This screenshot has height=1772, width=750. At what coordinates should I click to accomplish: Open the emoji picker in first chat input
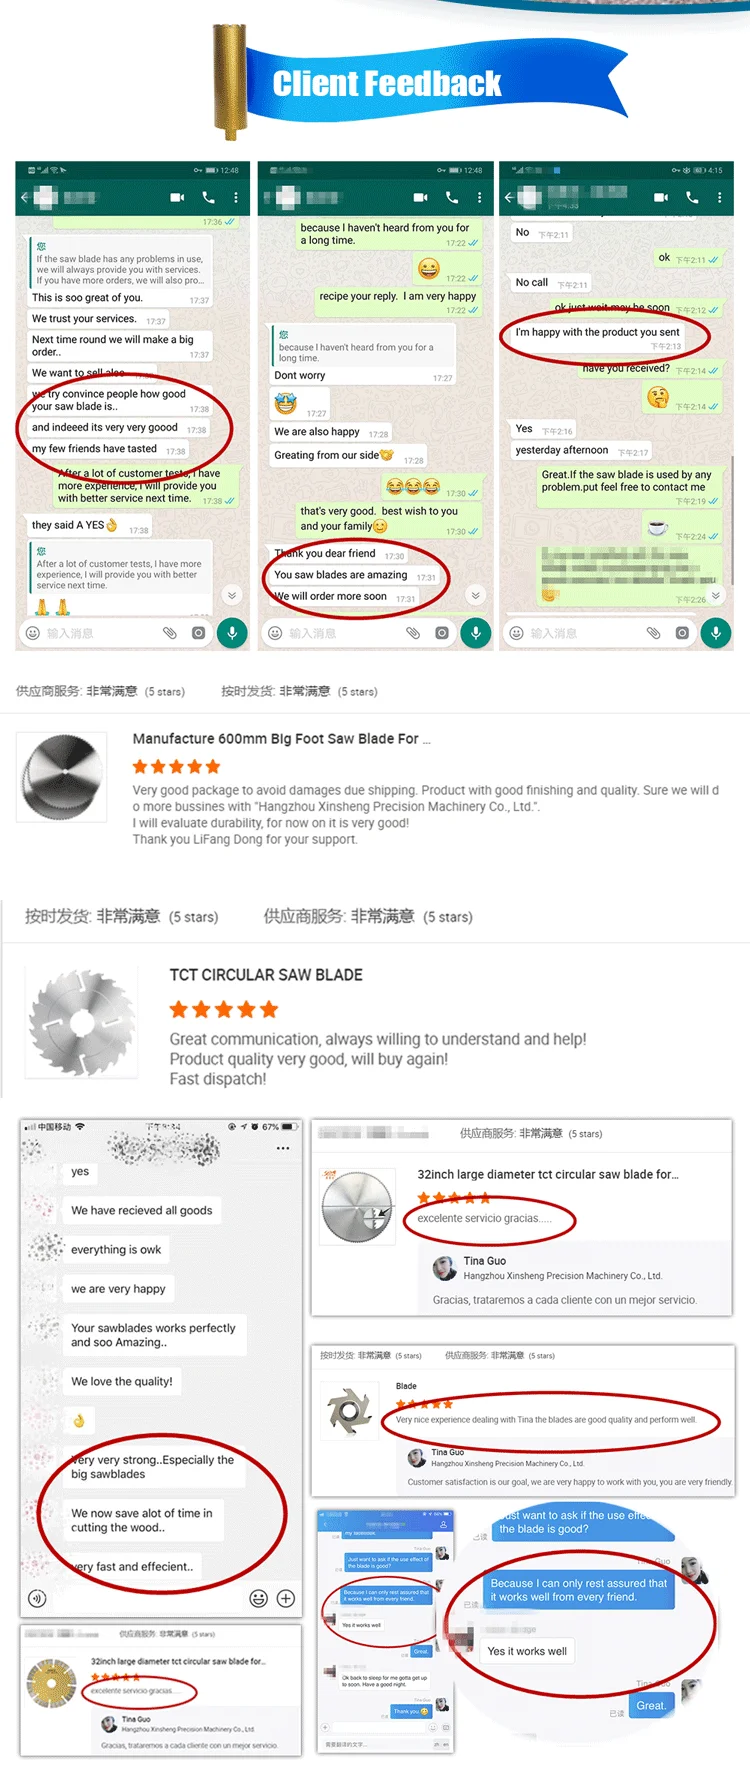[x=32, y=633]
